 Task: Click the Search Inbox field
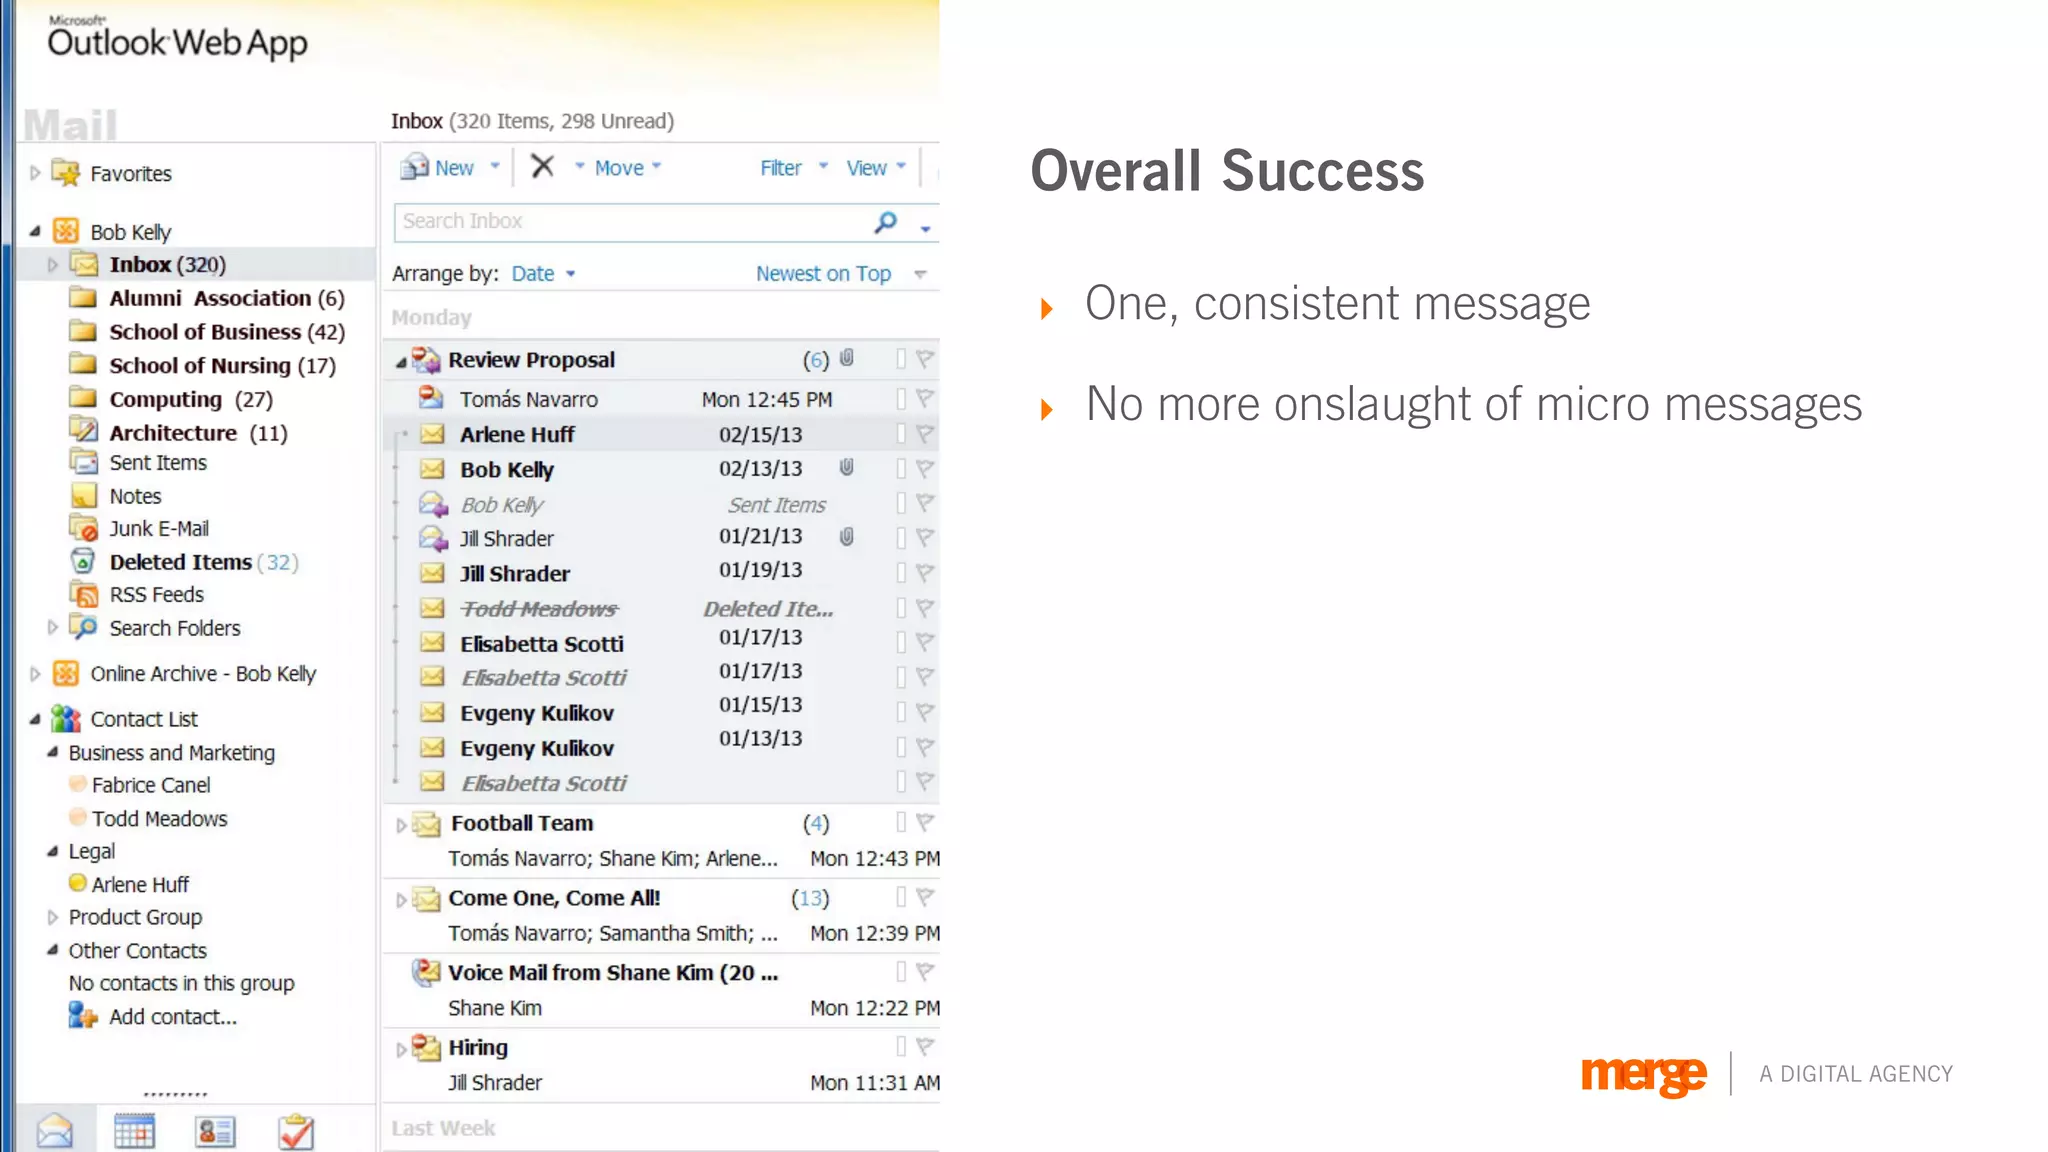point(635,221)
